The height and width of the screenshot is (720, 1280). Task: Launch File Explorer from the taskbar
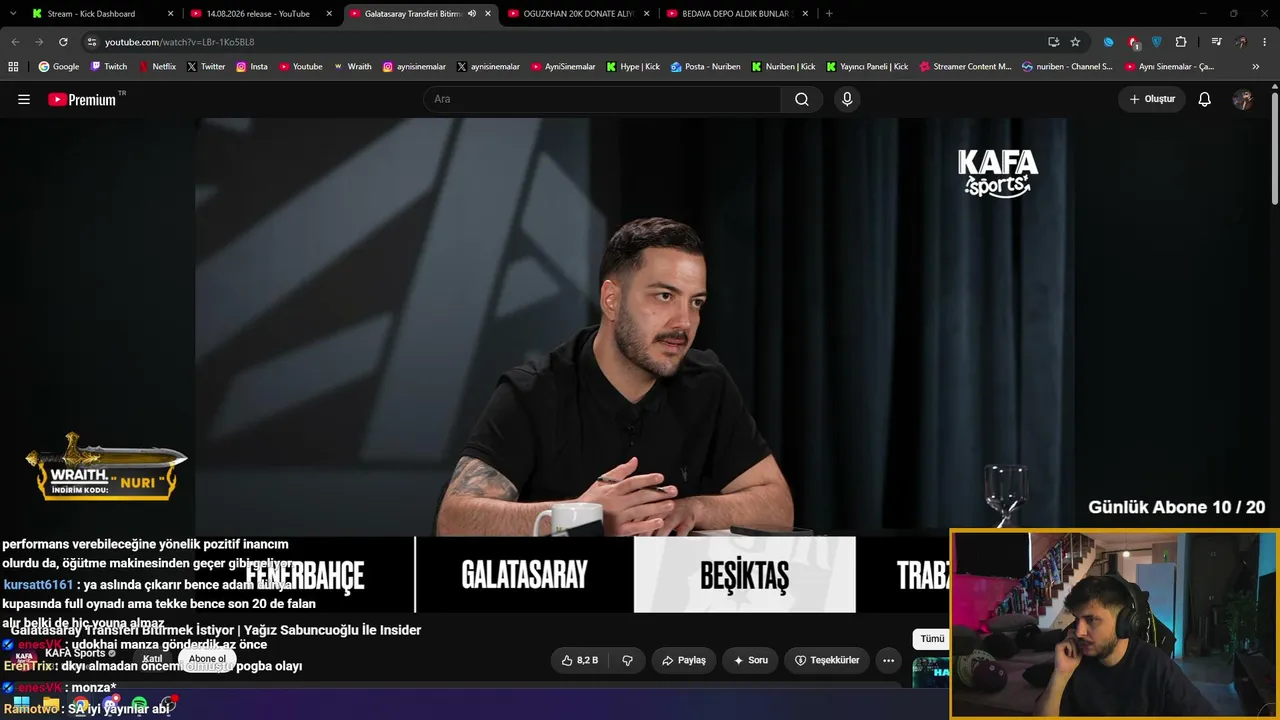pos(51,704)
